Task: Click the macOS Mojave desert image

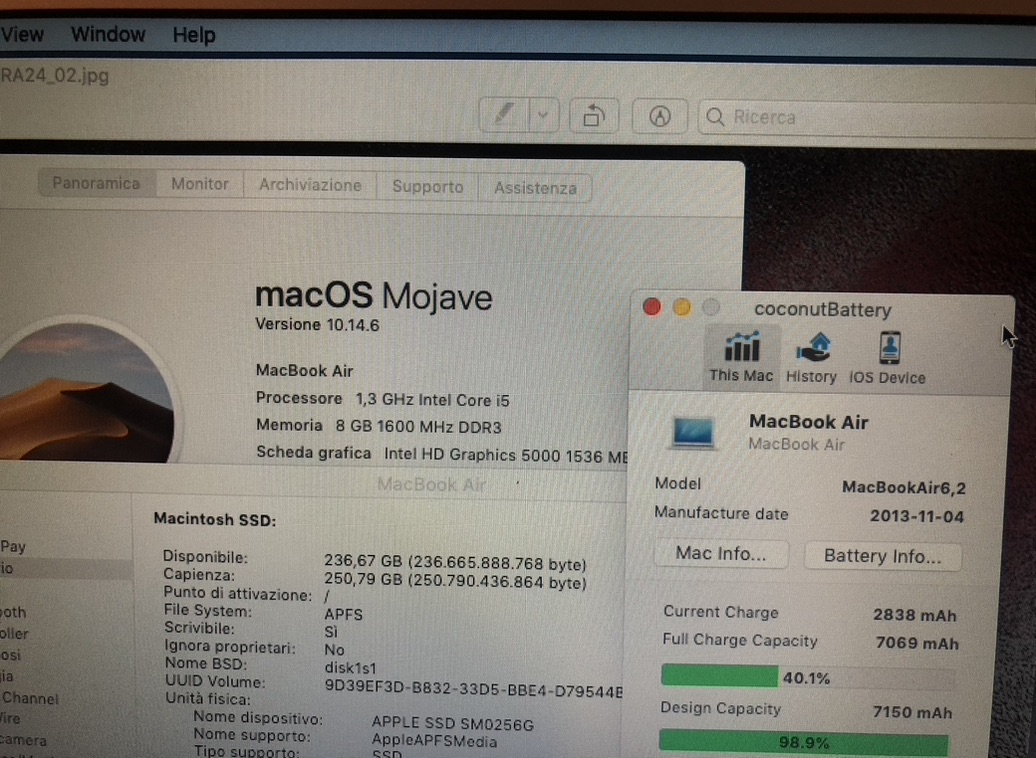Action: click(x=87, y=391)
